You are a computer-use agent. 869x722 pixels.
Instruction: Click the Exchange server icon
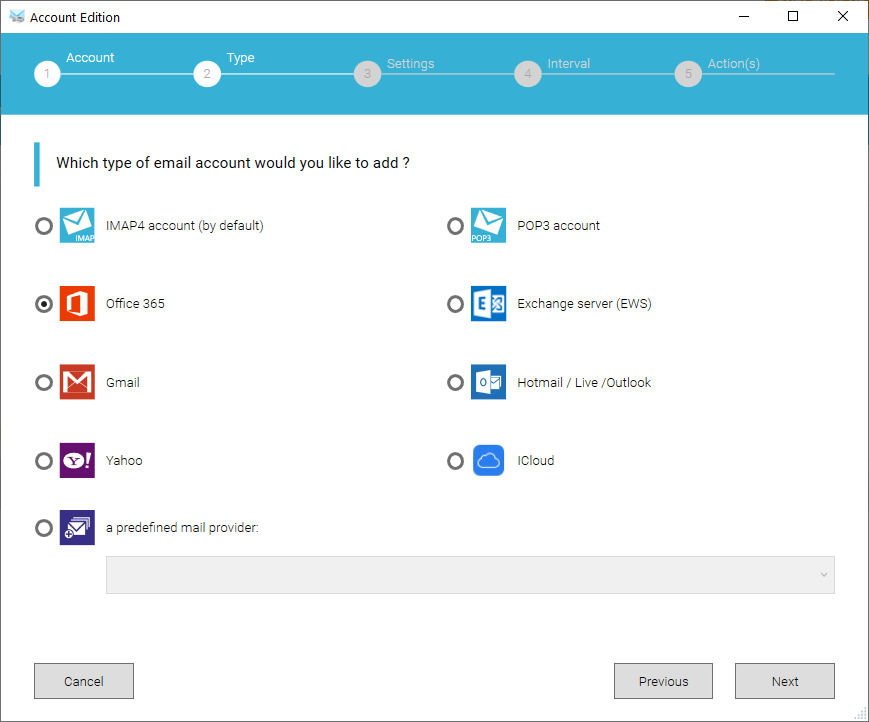[488, 304]
